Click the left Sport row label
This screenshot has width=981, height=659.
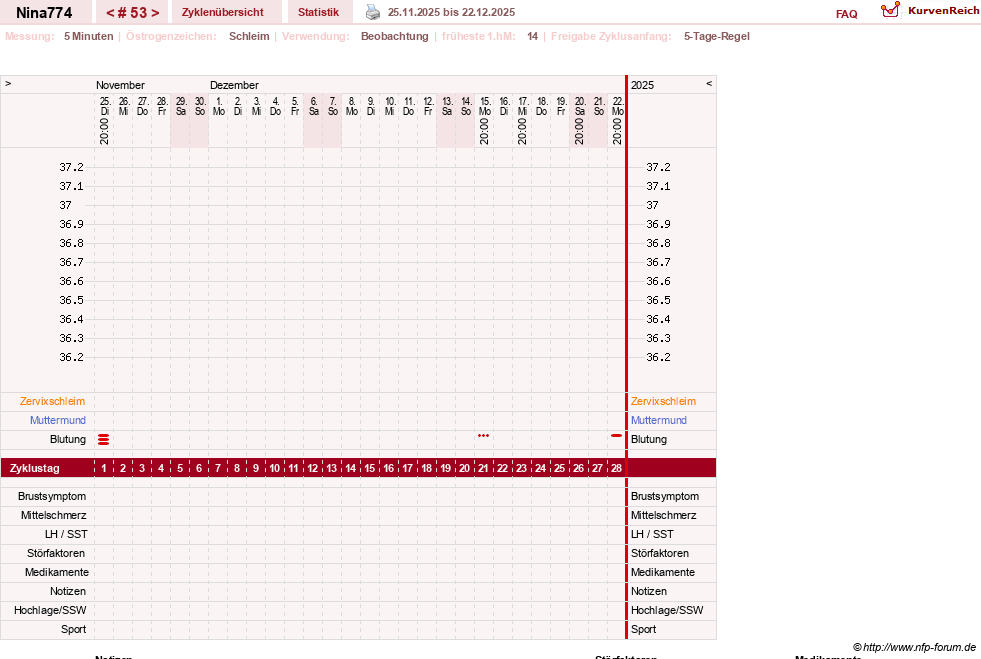(x=73, y=629)
